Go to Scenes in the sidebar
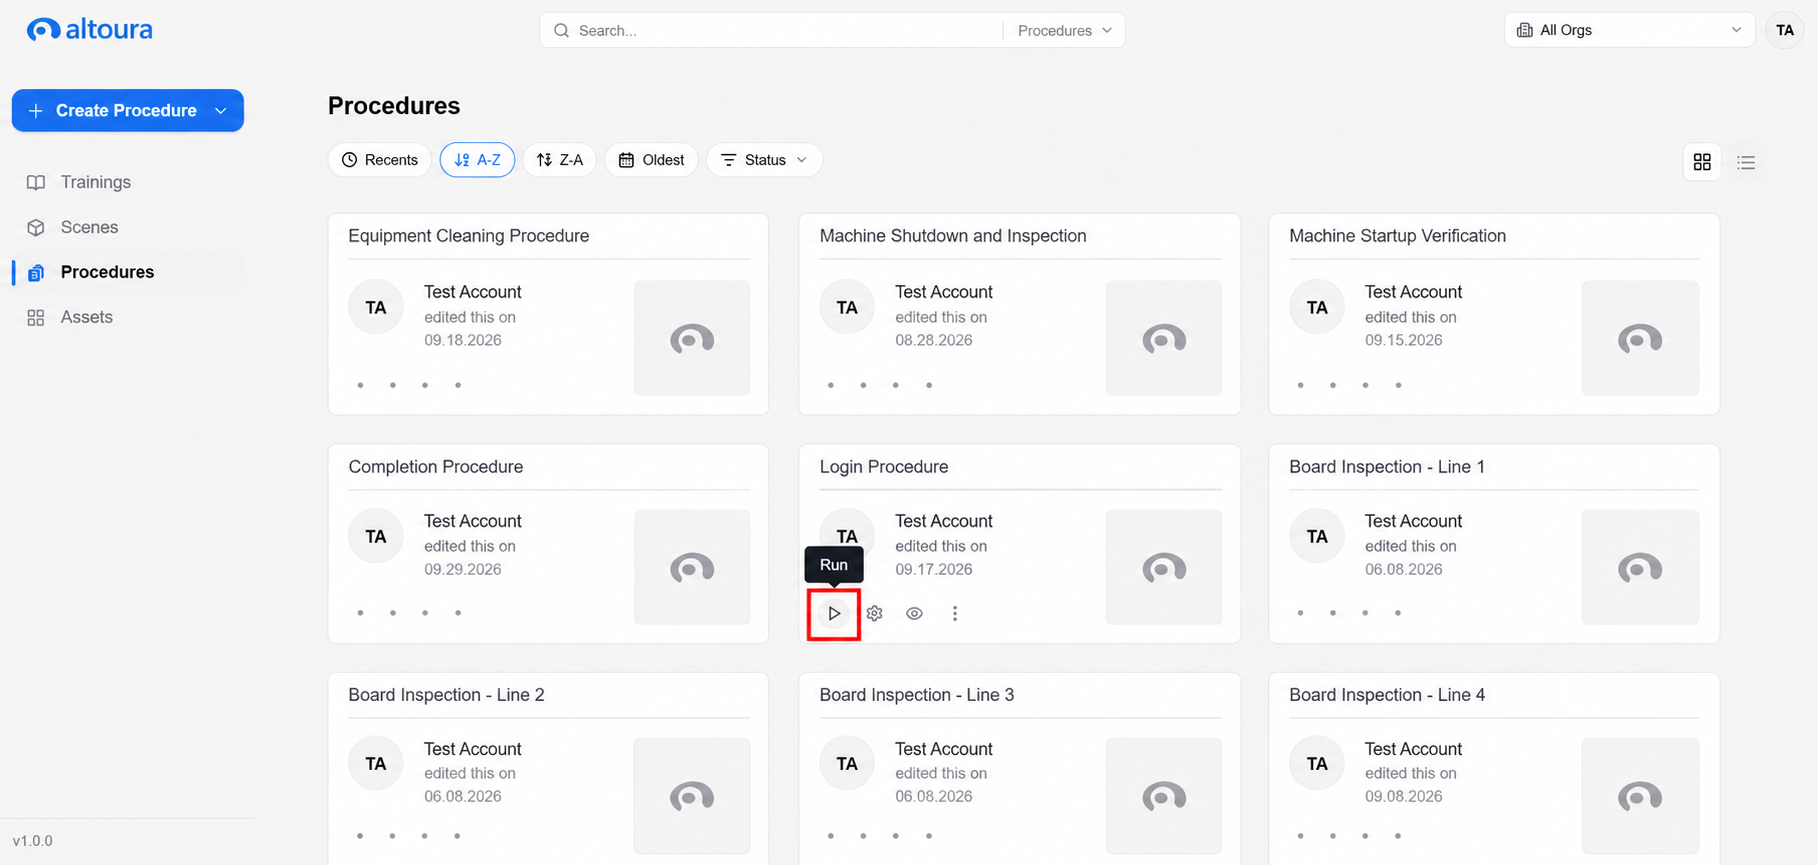Image resolution: width=1818 pixels, height=865 pixels. [x=89, y=227]
